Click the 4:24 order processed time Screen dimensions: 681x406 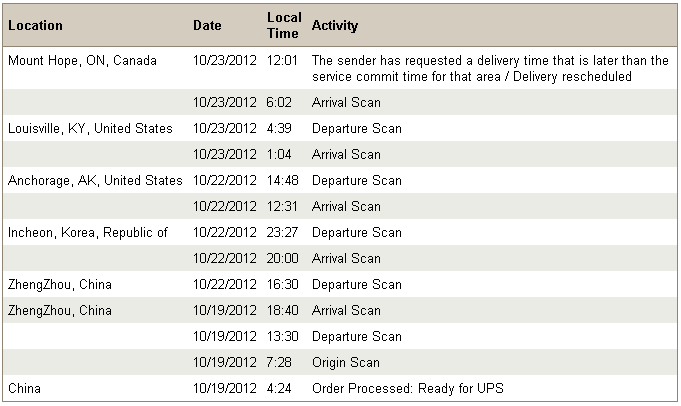pyautogui.click(x=279, y=389)
